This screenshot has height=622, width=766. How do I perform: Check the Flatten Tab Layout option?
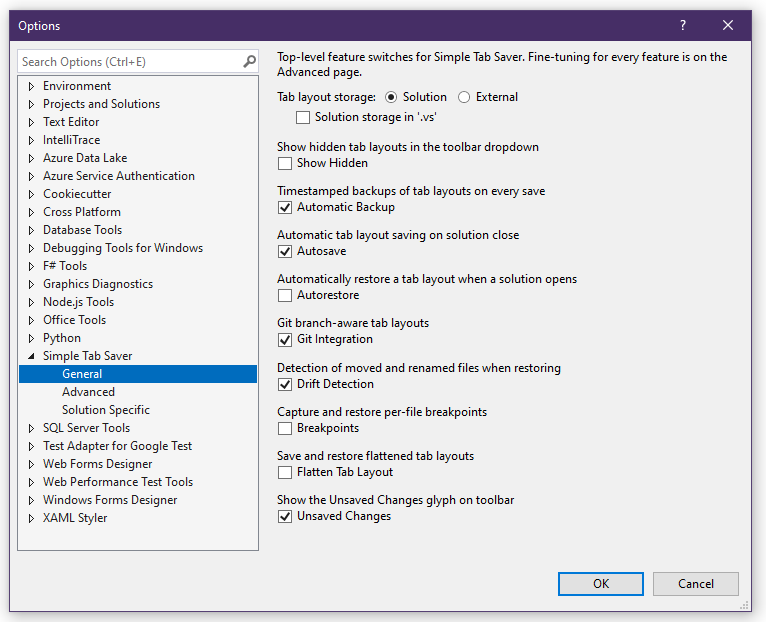(x=285, y=472)
